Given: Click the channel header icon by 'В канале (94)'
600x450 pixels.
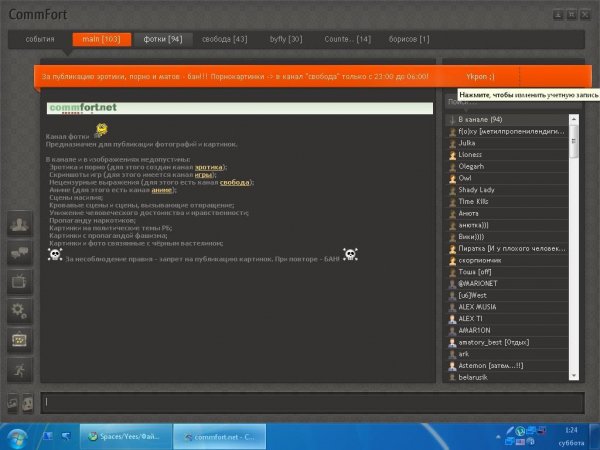Looking at the screenshot, I should pyautogui.click(x=452, y=120).
